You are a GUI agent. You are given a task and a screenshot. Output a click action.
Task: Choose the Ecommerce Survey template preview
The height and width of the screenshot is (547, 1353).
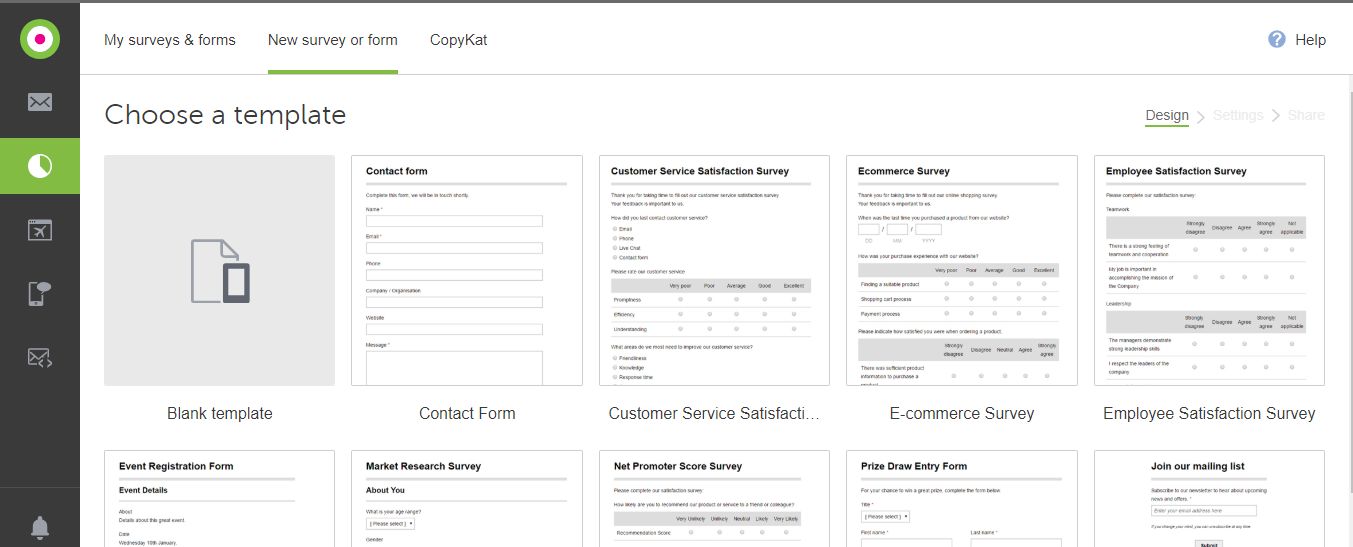[962, 270]
